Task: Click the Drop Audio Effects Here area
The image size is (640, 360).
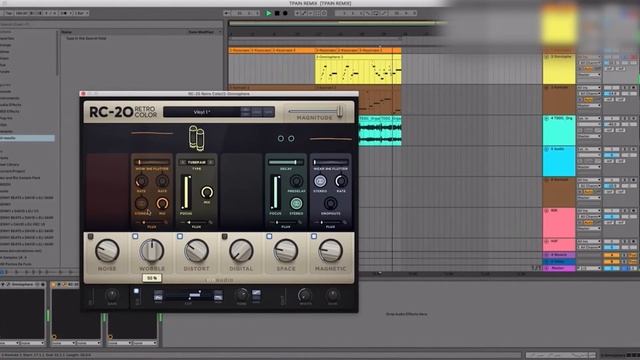Action: tap(407, 314)
